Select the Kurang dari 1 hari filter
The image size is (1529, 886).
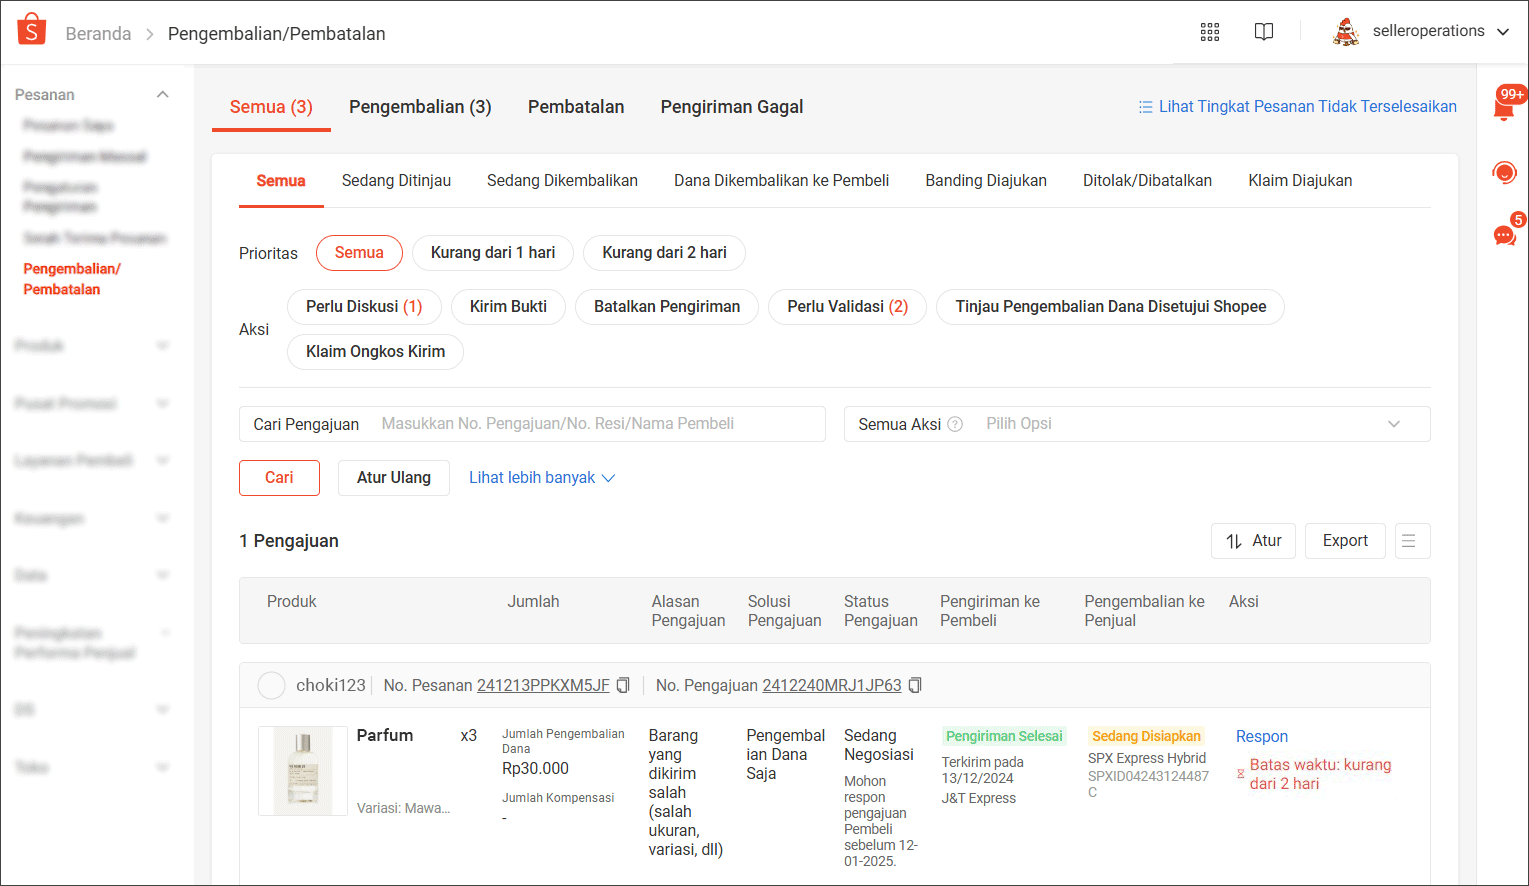(x=492, y=253)
